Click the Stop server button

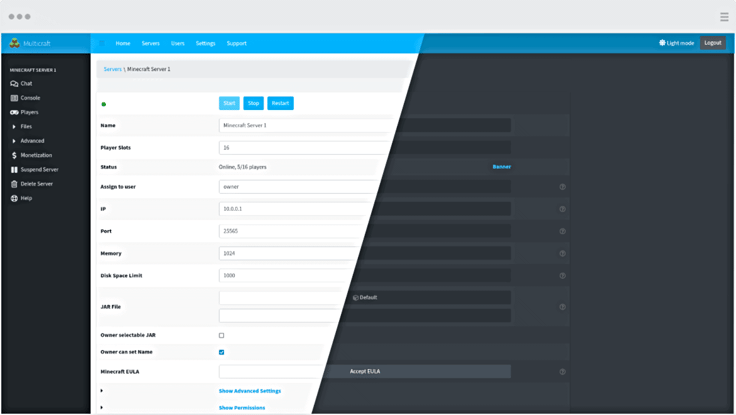pyautogui.click(x=253, y=103)
